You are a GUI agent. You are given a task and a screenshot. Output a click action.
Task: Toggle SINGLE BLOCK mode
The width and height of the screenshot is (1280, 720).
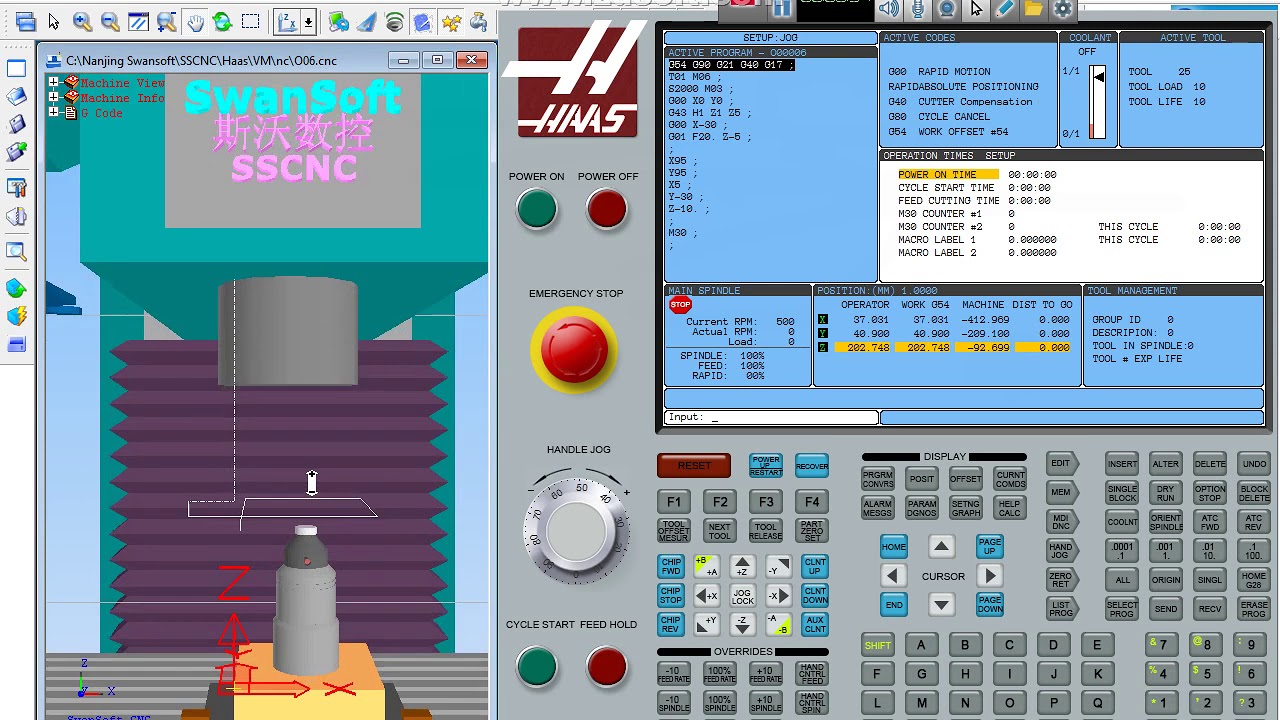[x=1122, y=494]
